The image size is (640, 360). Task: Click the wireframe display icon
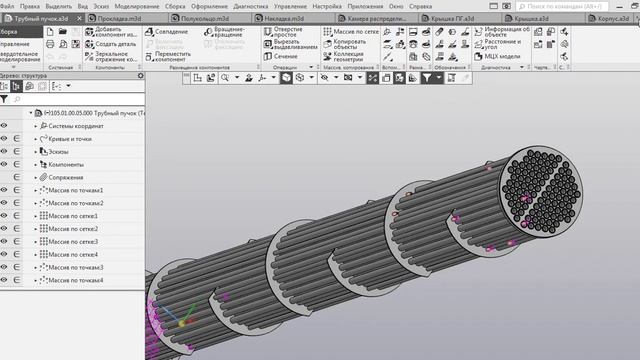[x=300, y=78]
